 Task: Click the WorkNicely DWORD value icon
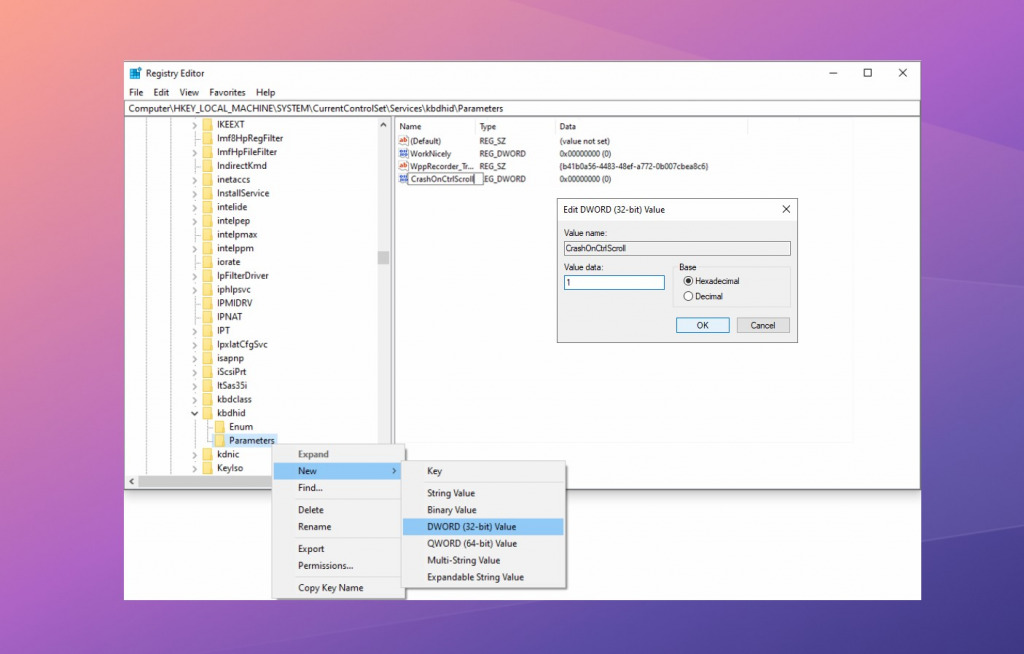[404, 154]
